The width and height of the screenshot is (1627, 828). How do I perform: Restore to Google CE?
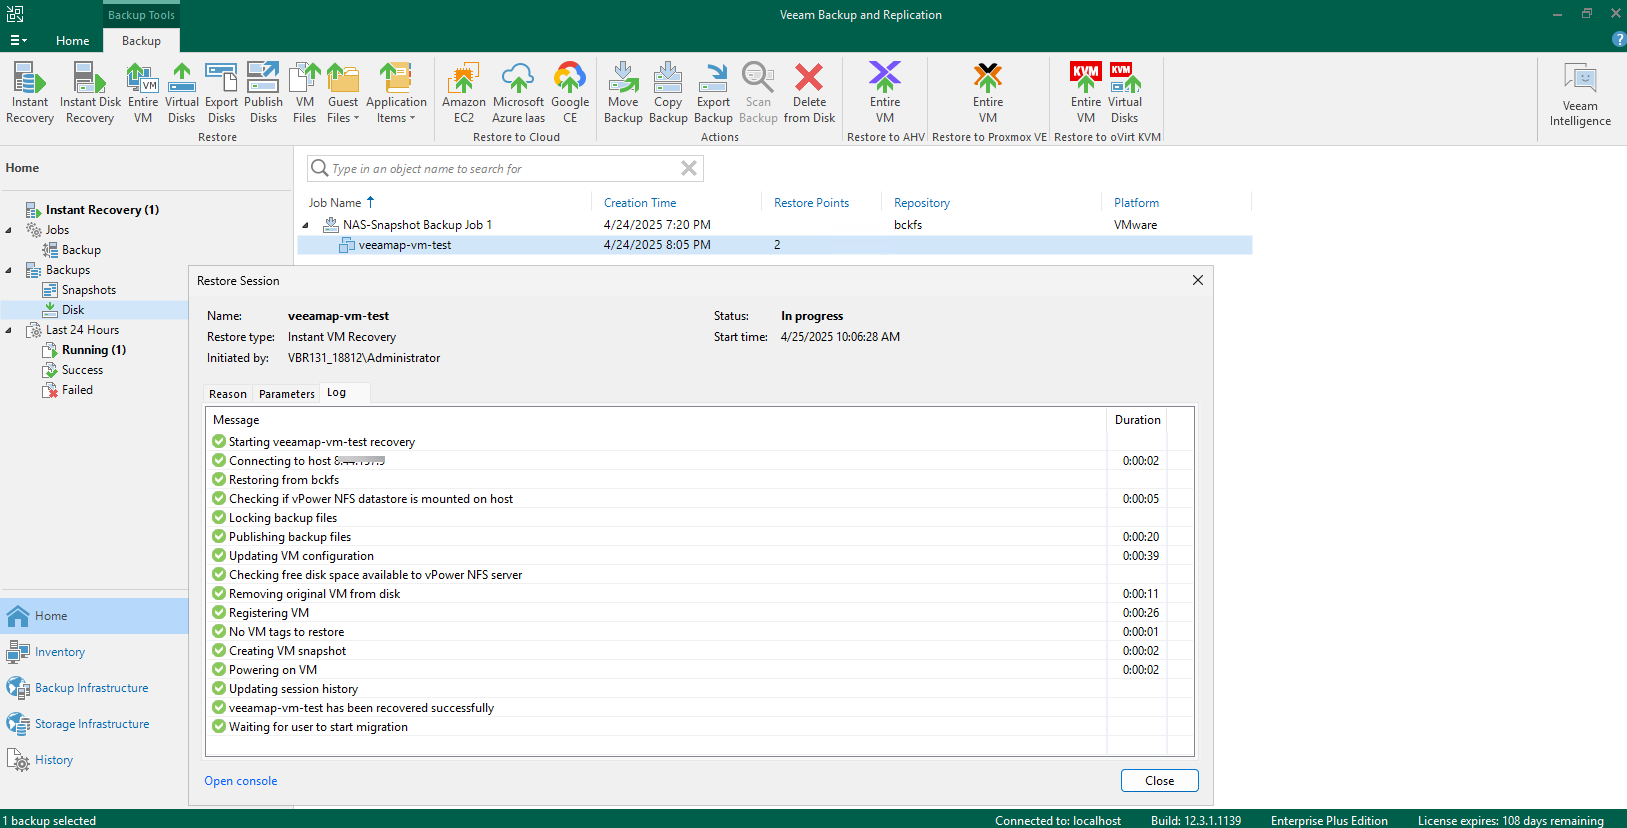(570, 93)
